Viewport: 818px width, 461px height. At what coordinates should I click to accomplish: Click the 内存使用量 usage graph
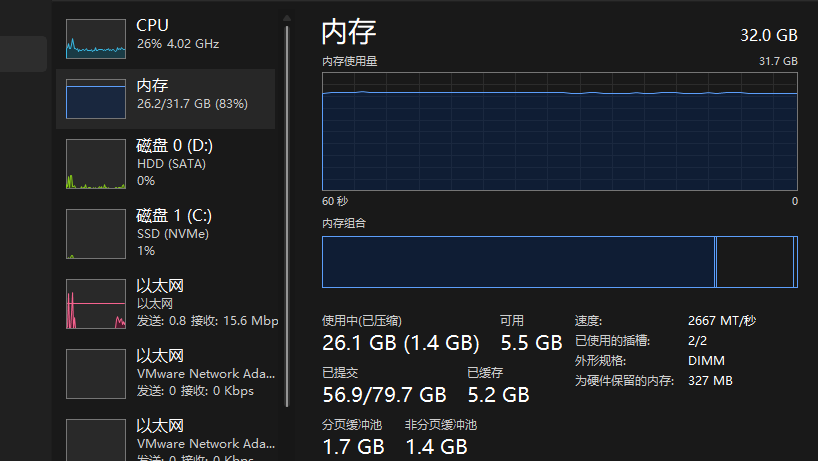pos(560,131)
